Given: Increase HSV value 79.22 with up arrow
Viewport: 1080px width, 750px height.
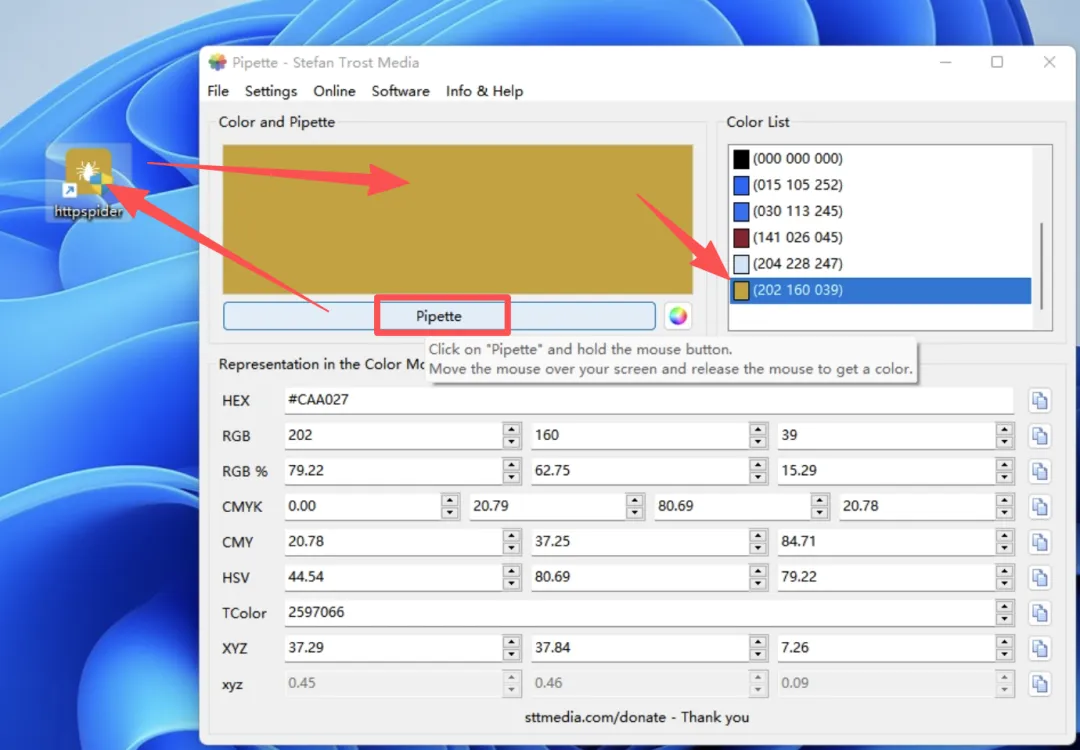Looking at the screenshot, I should pos(1004,570).
